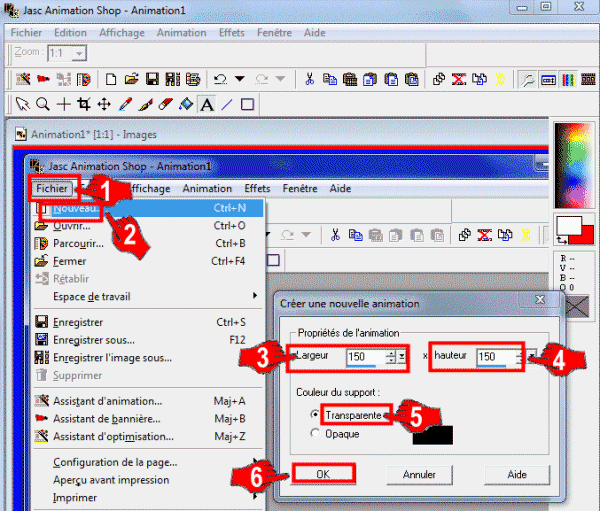600x511 pixels.
Task: Click Paste As New Animation toolbar icon
Action: click(350, 80)
